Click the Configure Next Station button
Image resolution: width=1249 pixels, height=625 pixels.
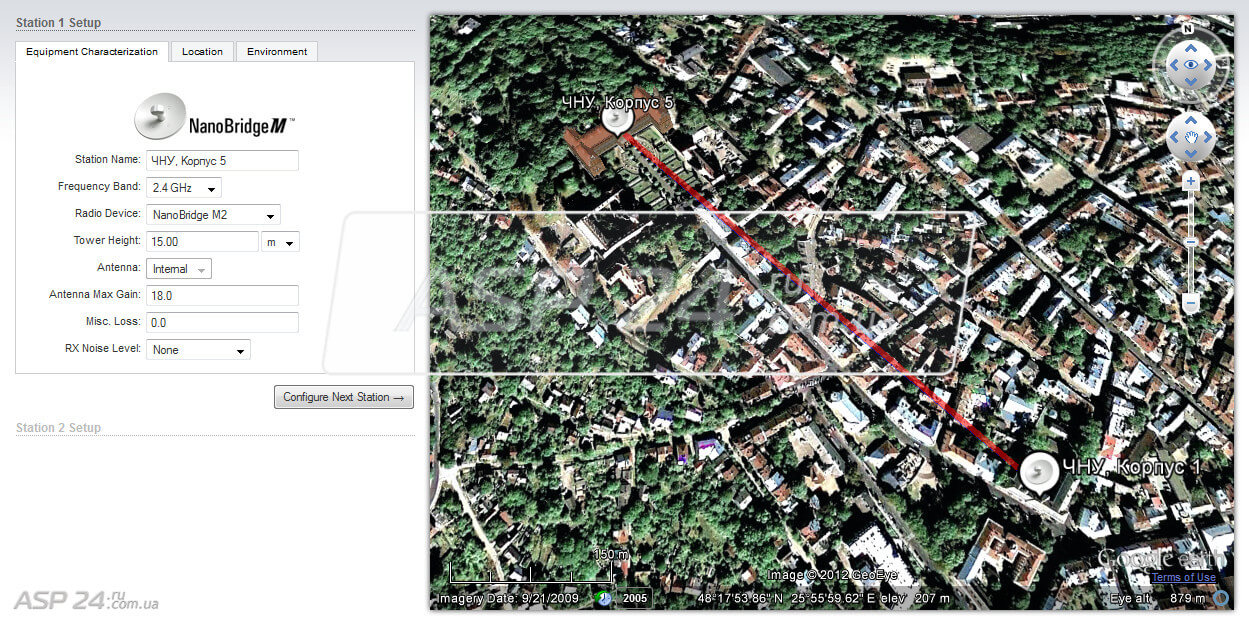click(343, 397)
